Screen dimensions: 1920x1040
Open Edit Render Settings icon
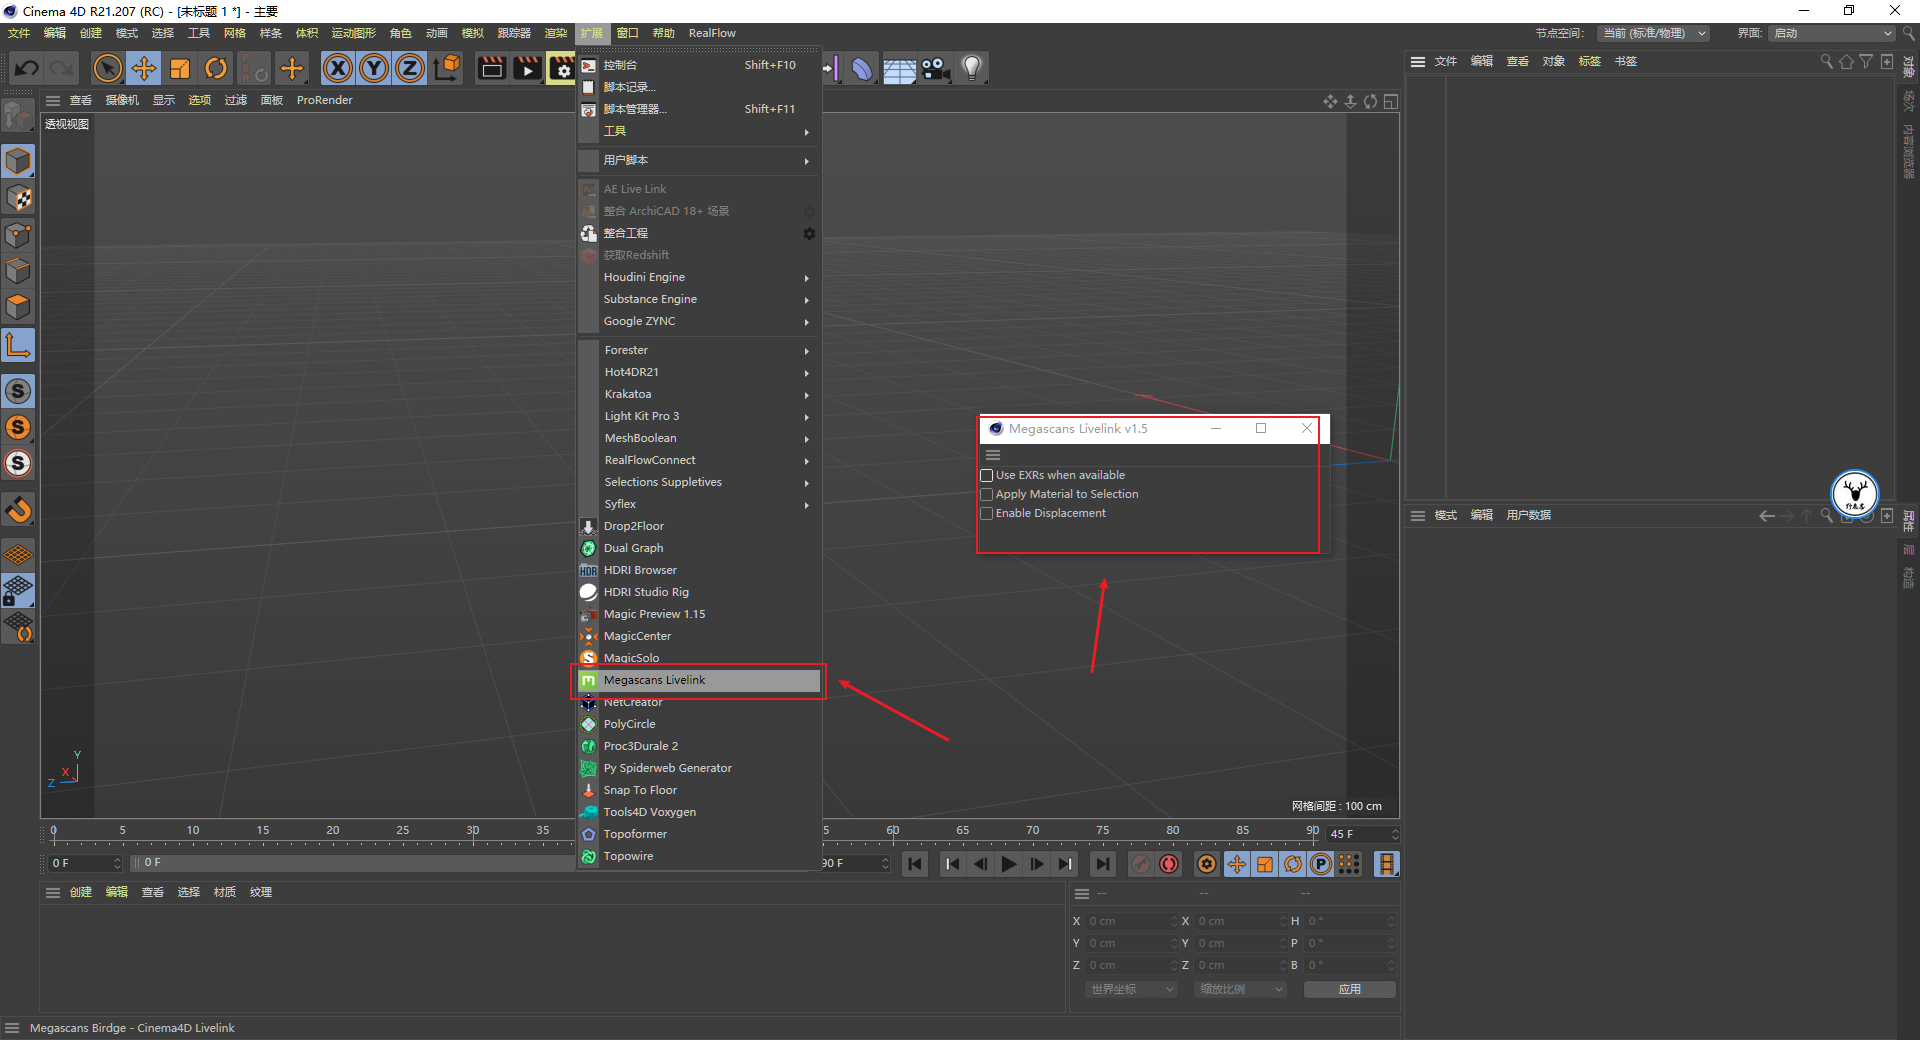pos(562,68)
